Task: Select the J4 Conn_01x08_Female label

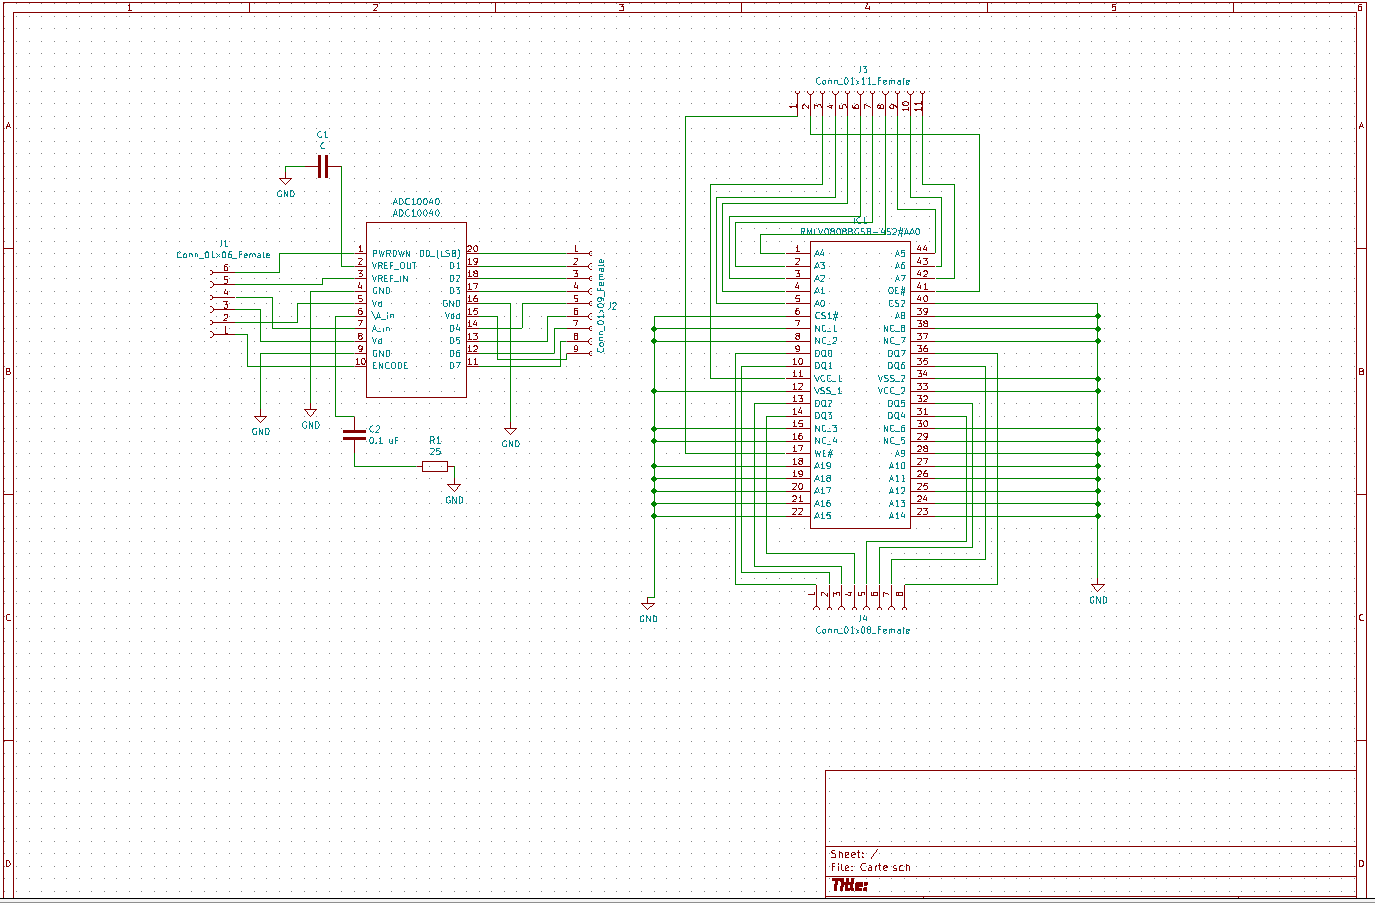Action: (x=862, y=630)
